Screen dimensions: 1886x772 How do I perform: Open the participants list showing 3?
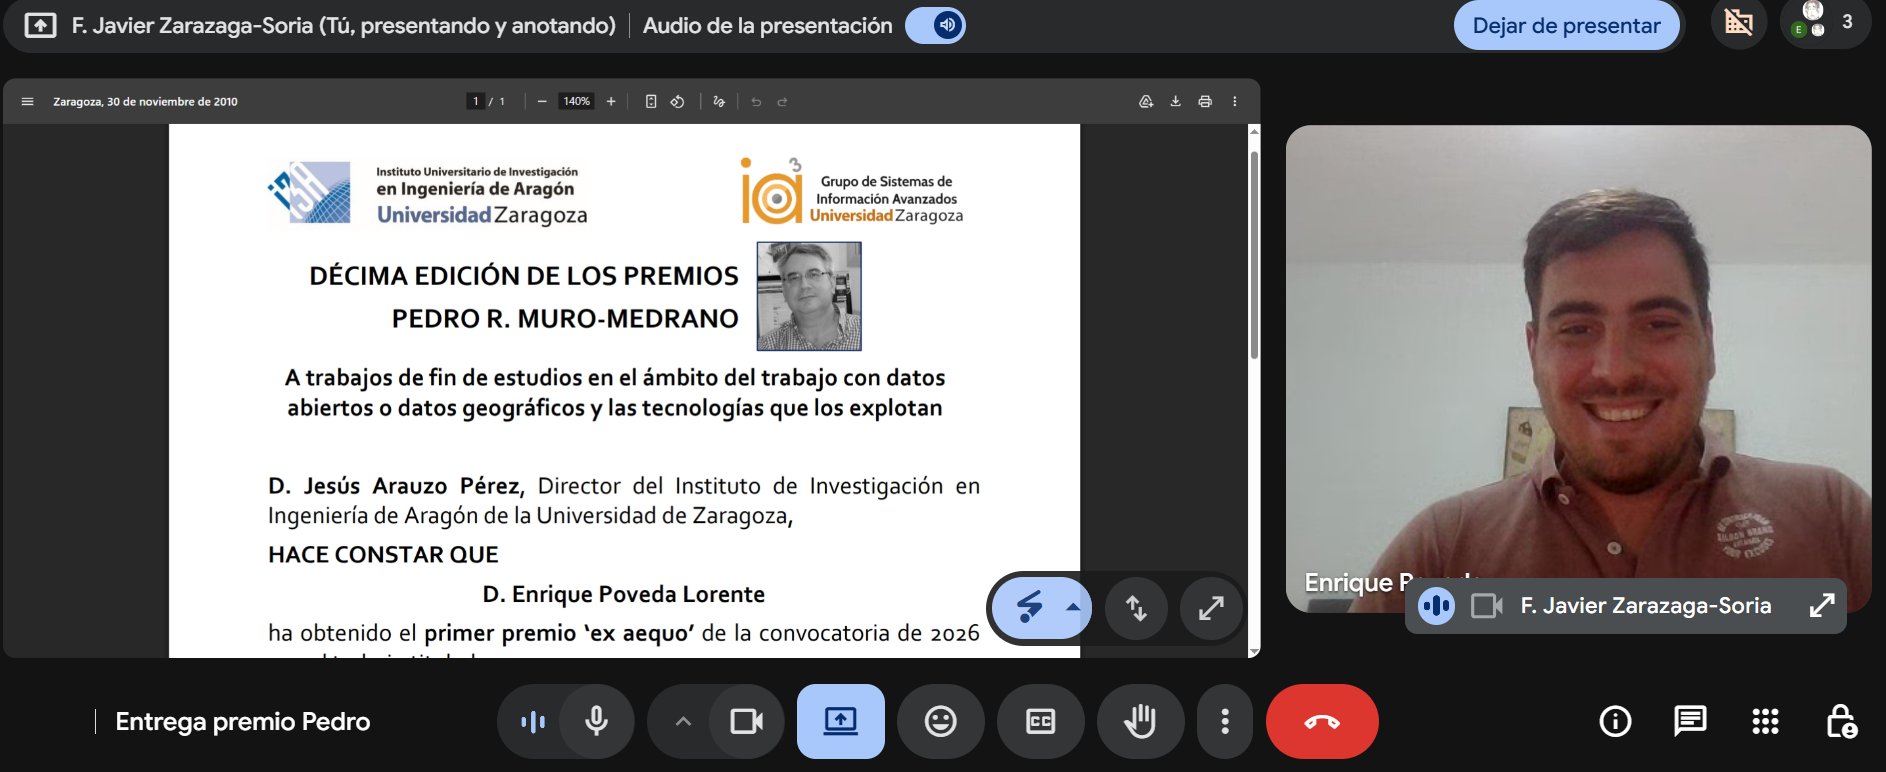(1825, 22)
